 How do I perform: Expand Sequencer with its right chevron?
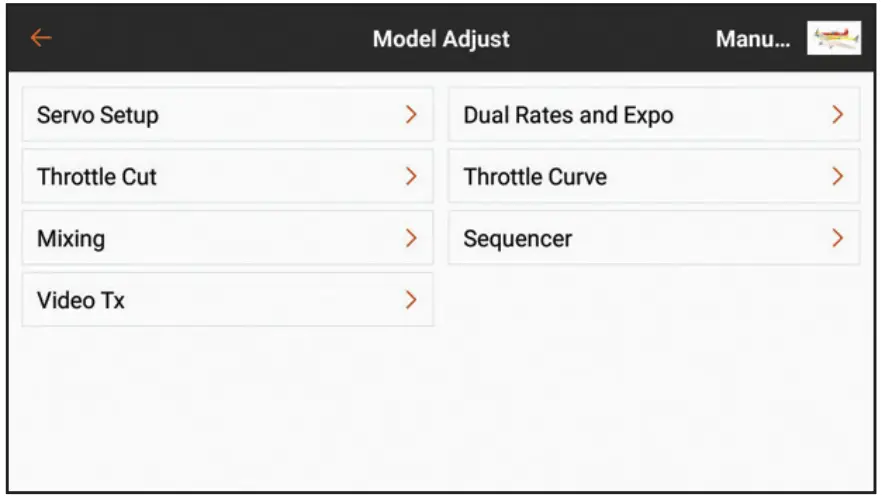[838, 239]
